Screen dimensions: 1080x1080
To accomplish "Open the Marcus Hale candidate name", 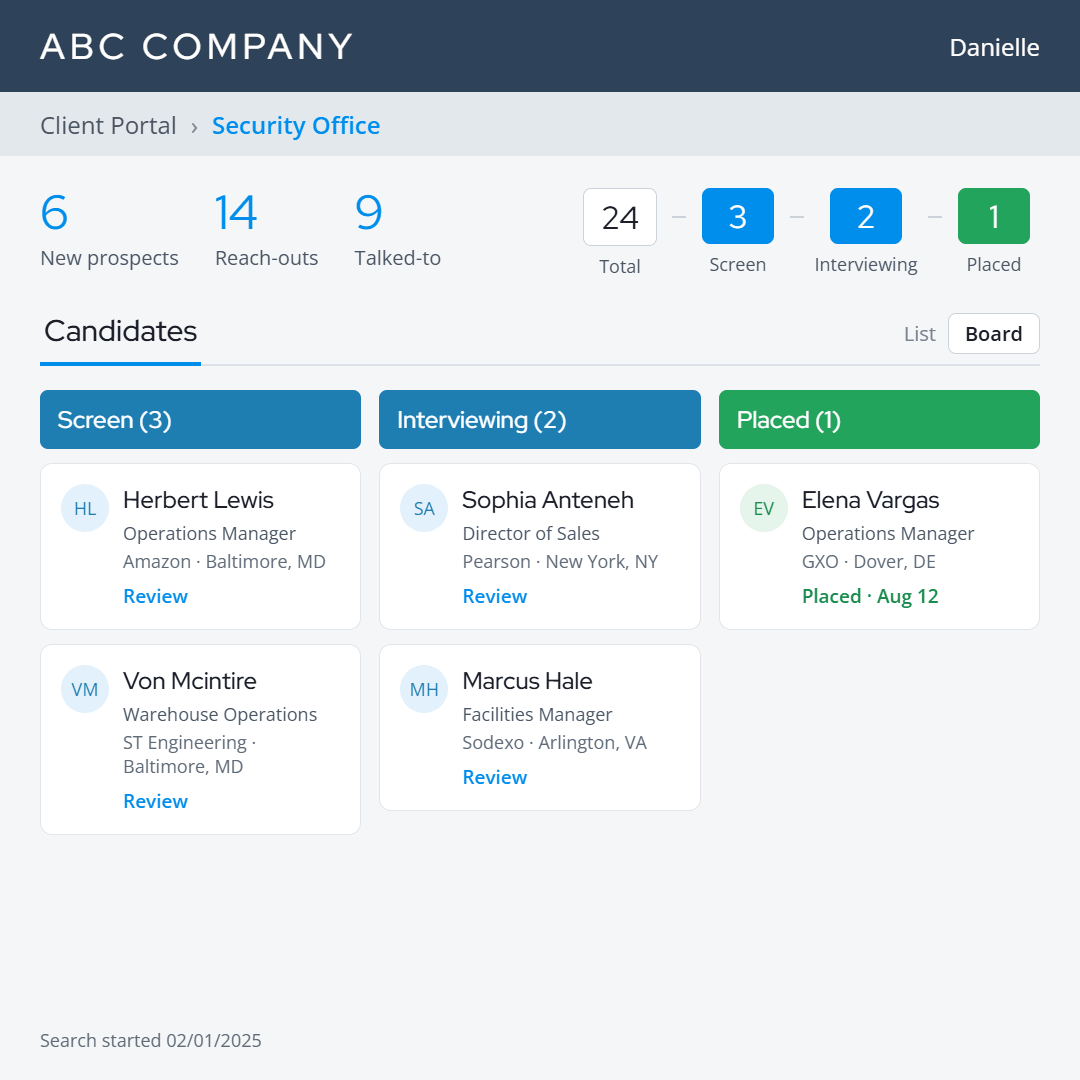I will (528, 682).
